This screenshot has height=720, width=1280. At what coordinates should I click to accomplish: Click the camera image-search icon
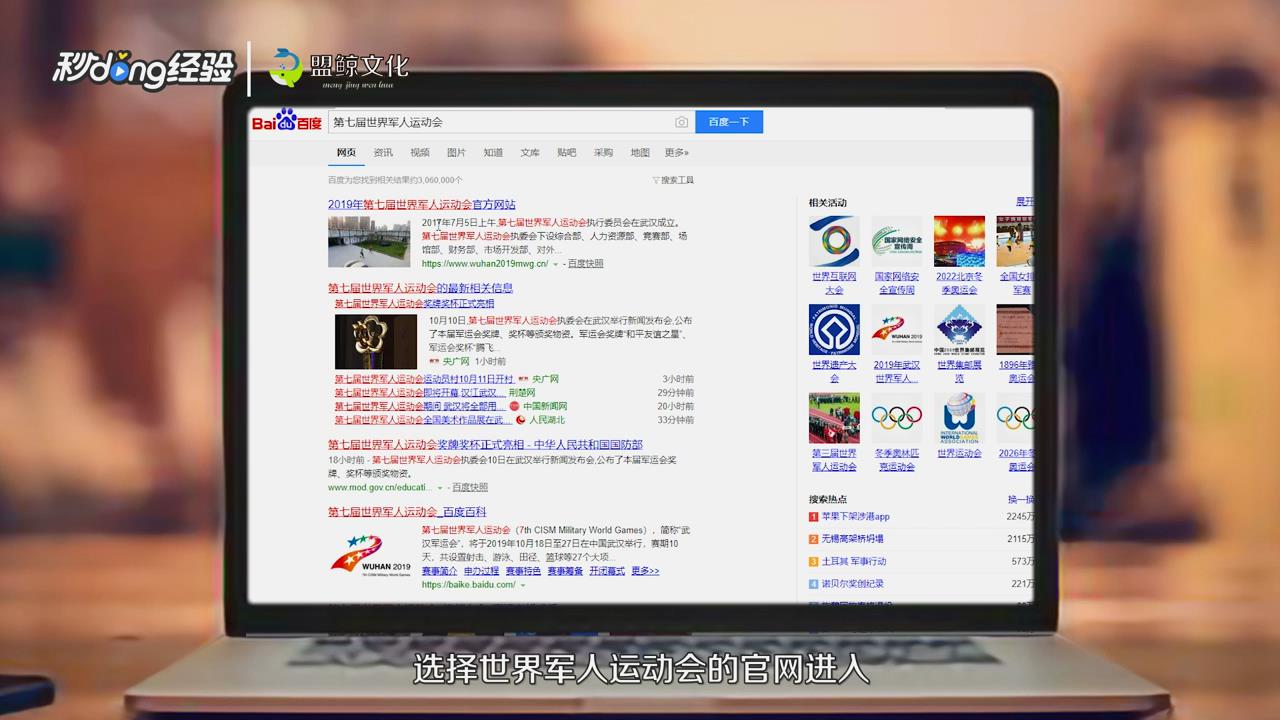[x=682, y=122]
